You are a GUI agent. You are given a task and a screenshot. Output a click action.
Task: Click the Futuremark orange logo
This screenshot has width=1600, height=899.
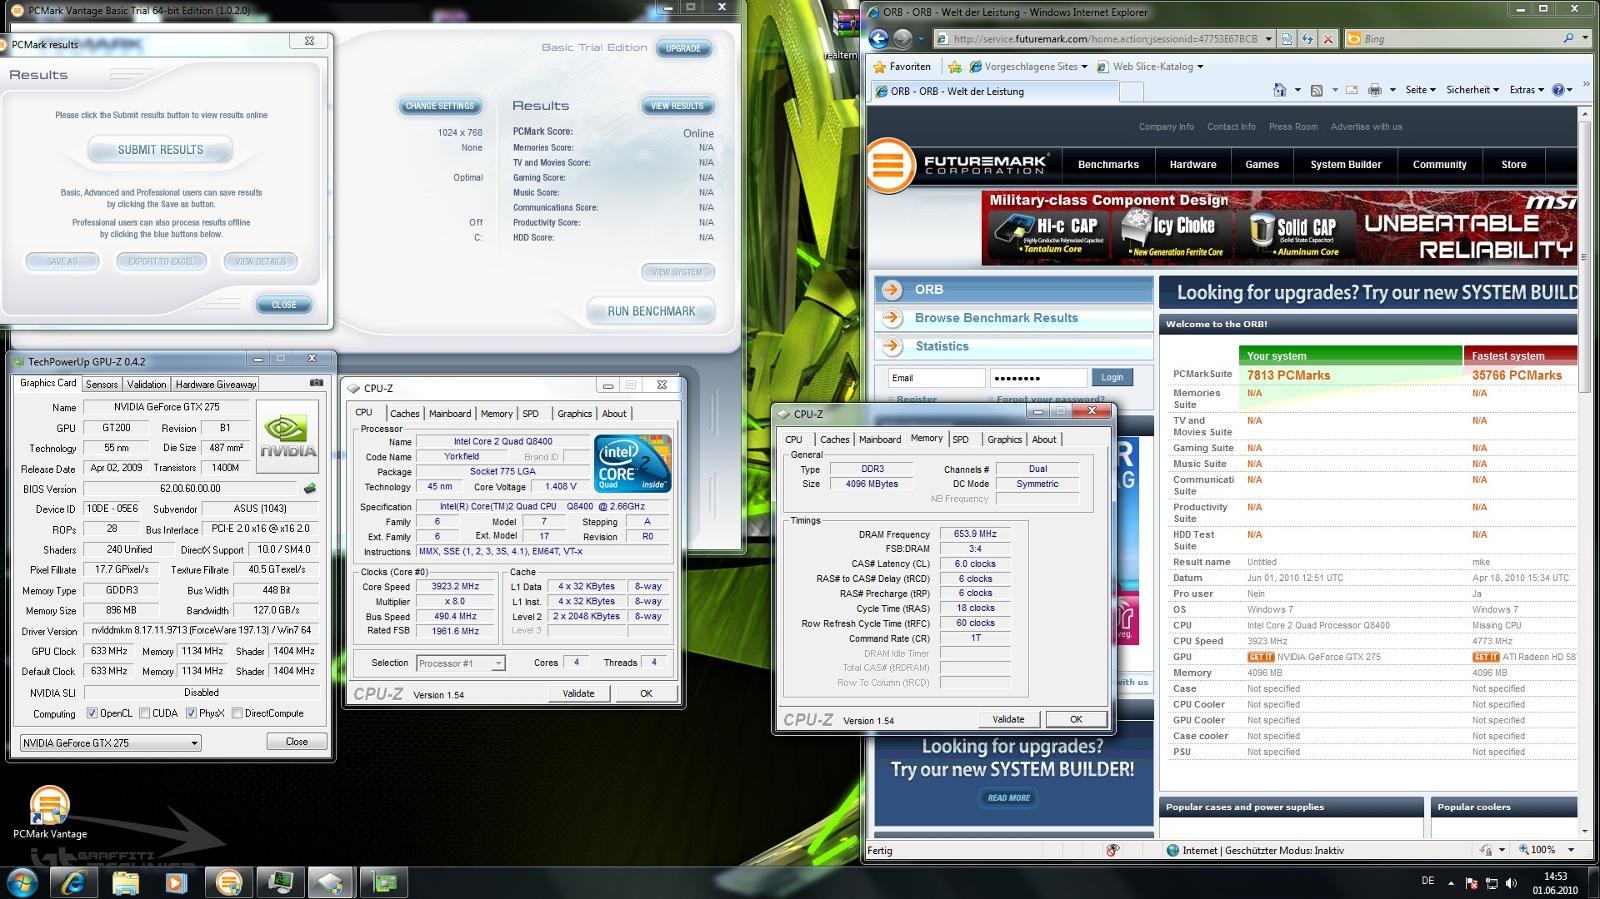(x=889, y=164)
